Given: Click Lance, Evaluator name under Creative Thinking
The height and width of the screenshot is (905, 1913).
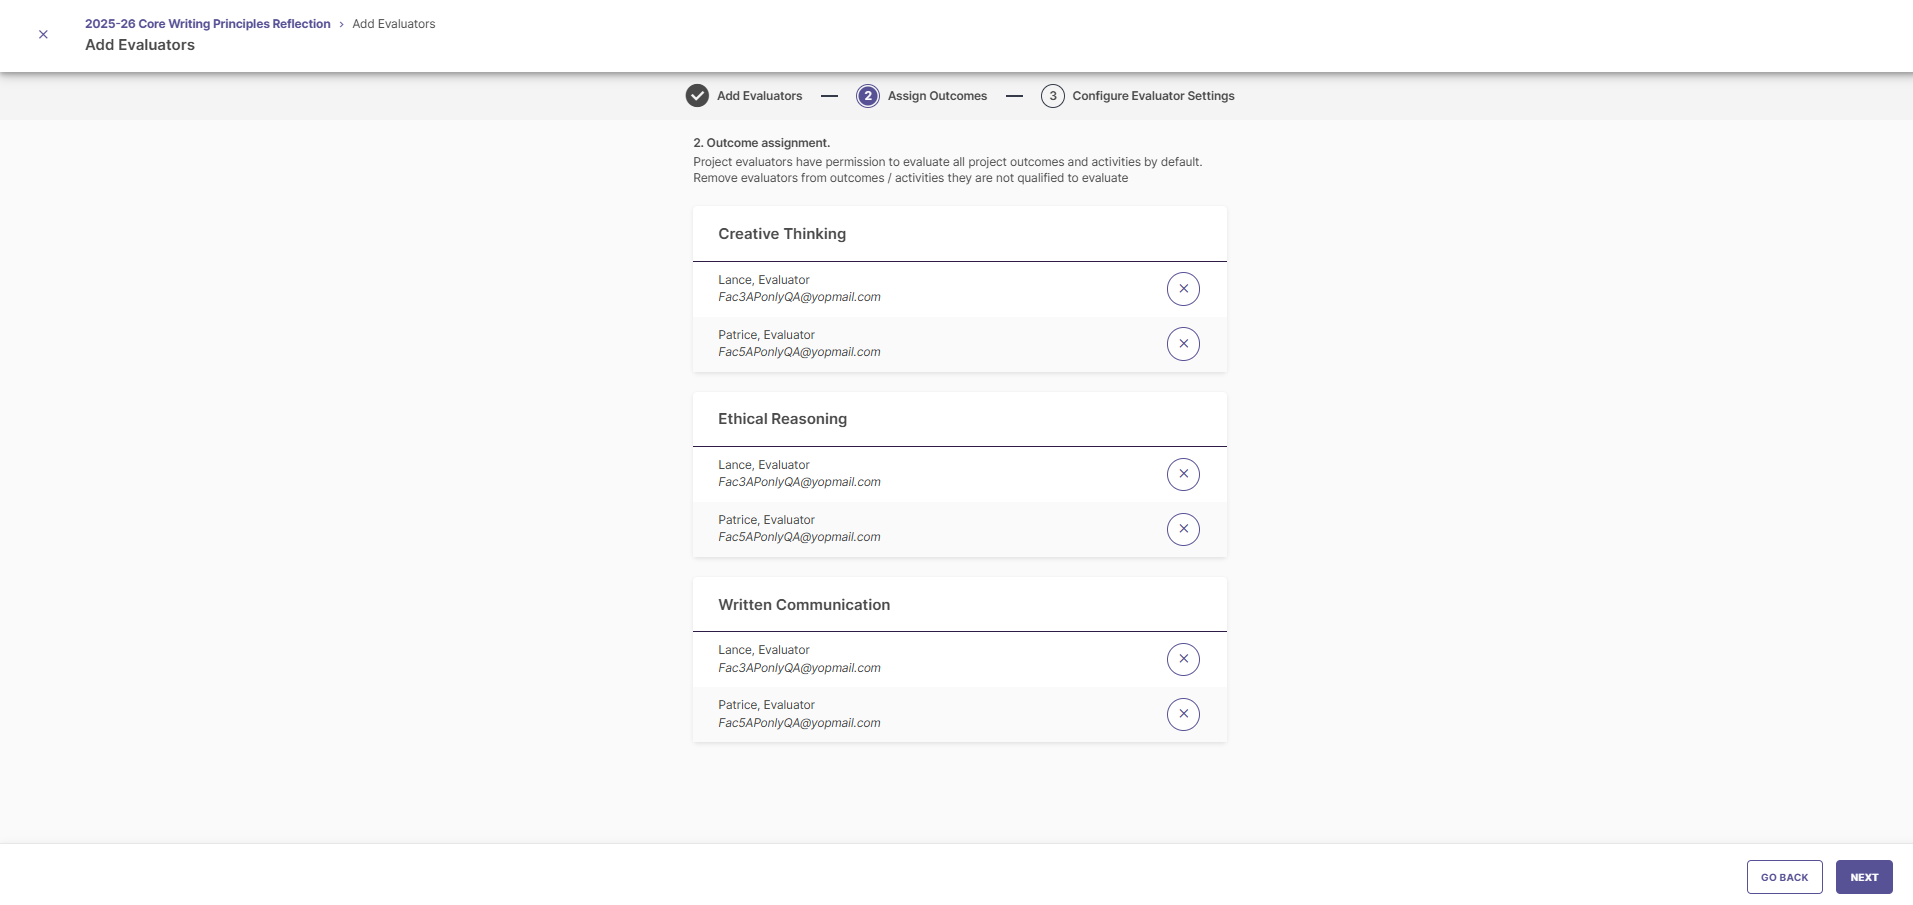Looking at the screenshot, I should click(764, 280).
